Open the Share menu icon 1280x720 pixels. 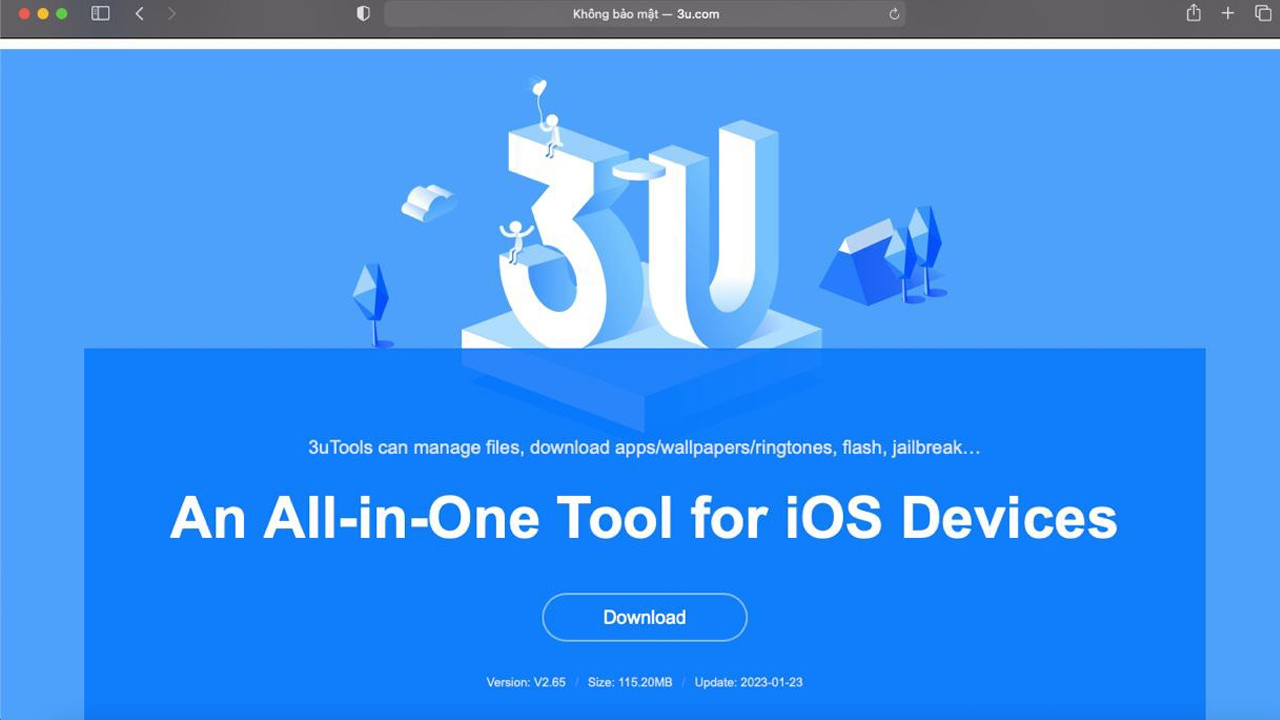[x=1193, y=13]
